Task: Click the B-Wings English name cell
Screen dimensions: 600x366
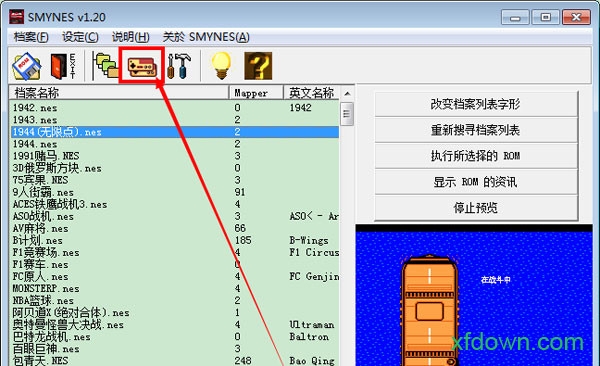Action: click(x=309, y=240)
